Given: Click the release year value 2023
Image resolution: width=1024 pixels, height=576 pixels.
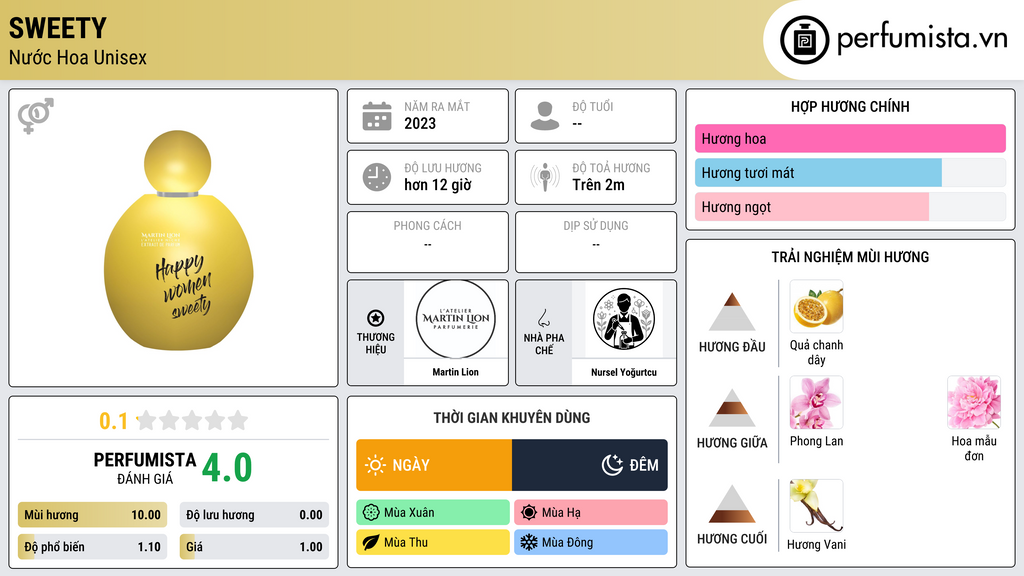Looking at the screenshot, I should (420, 123).
